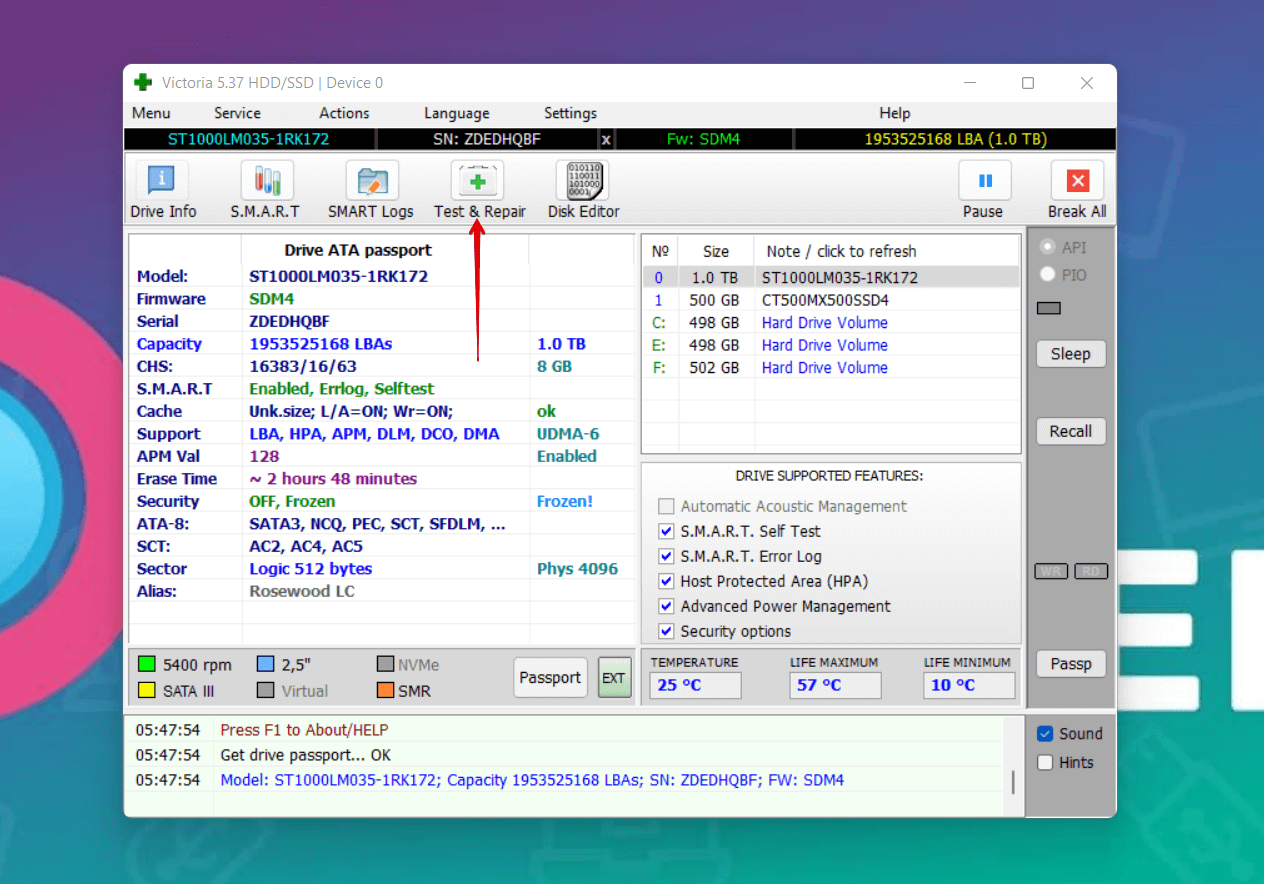Select the API radio button

pyautogui.click(x=1047, y=247)
